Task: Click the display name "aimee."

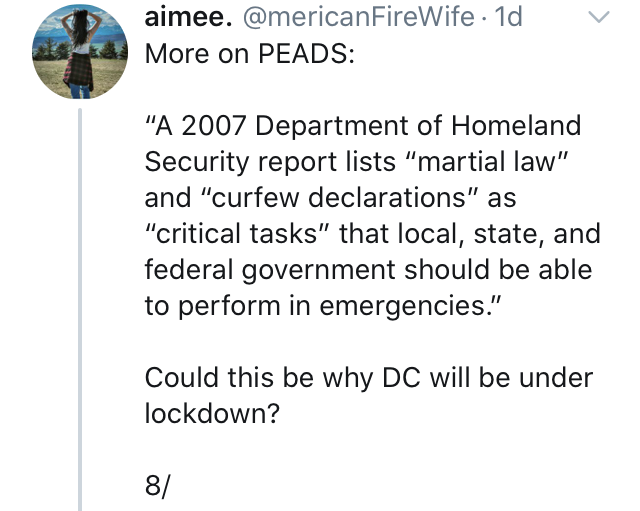Action: point(189,16)
